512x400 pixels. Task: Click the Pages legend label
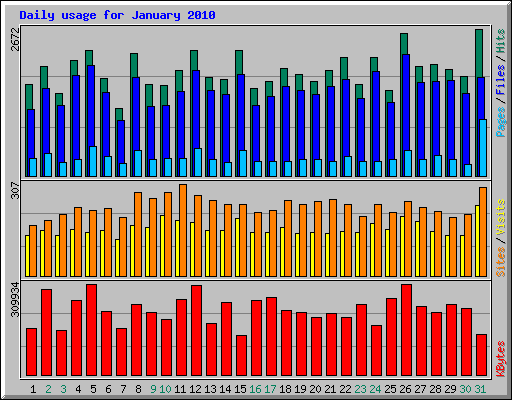click(500, 122)
